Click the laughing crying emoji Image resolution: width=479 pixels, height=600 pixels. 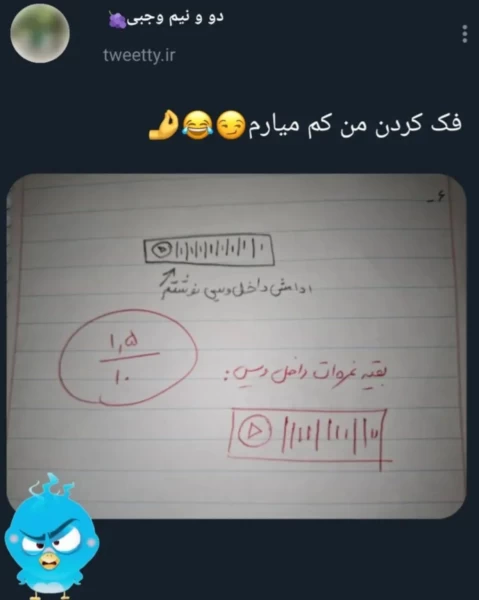coord(197,125)
